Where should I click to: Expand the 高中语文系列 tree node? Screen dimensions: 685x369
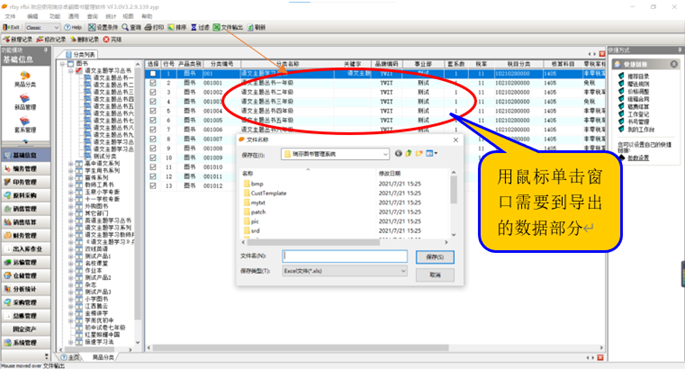pos(70,163)
